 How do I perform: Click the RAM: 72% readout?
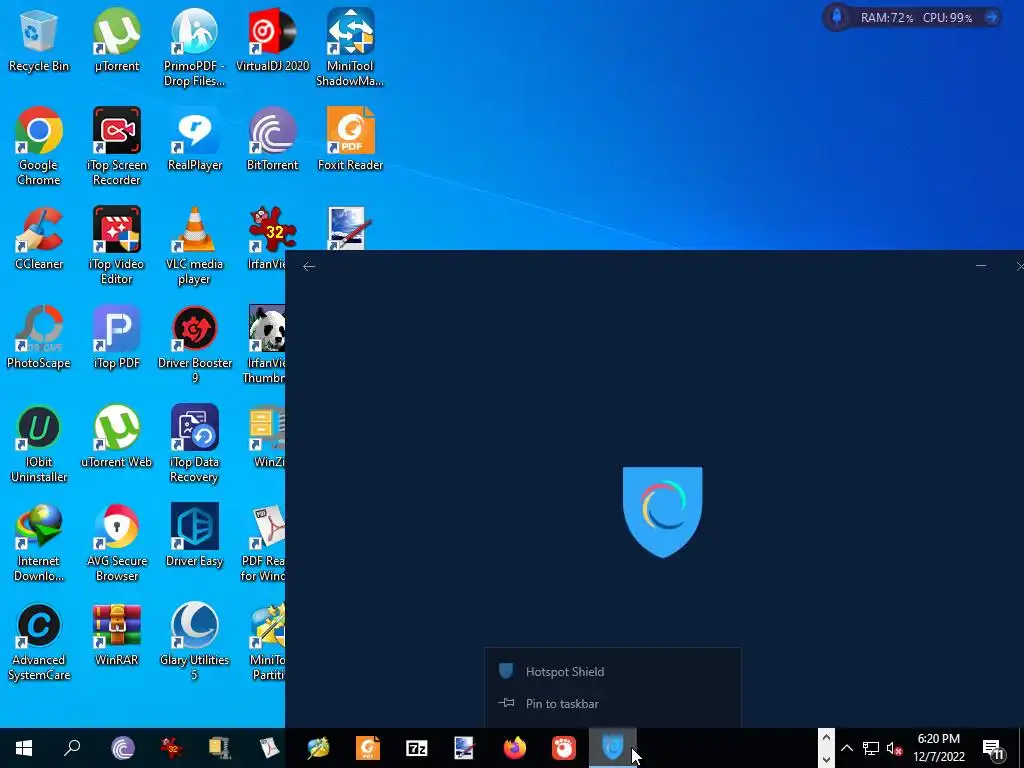[886, 18]
